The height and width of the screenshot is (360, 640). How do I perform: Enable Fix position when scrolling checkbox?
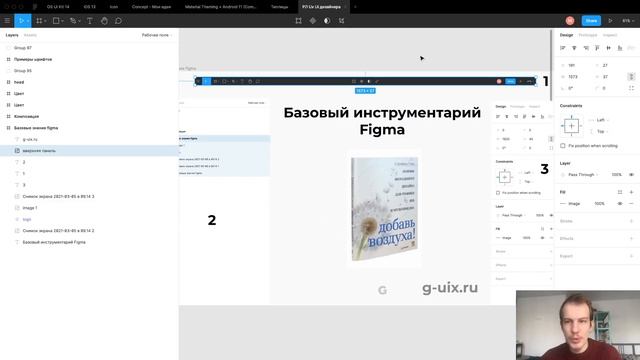[x=563, y=146]
